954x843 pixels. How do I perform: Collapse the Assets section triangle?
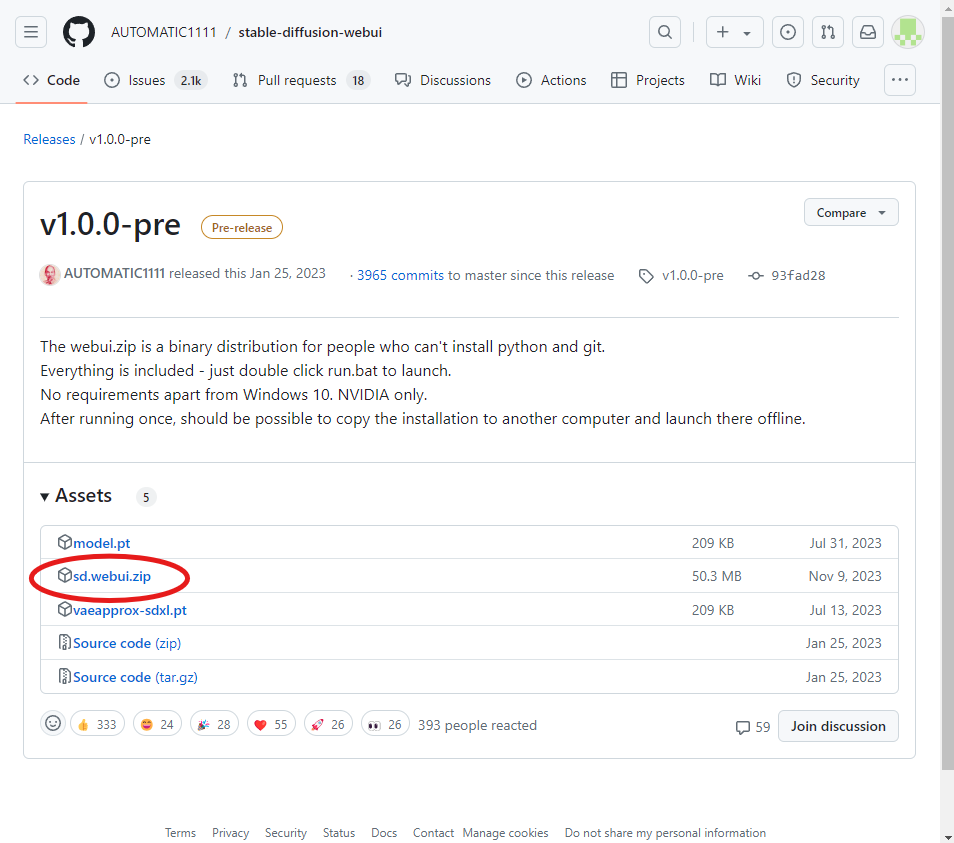coord(44,496)
